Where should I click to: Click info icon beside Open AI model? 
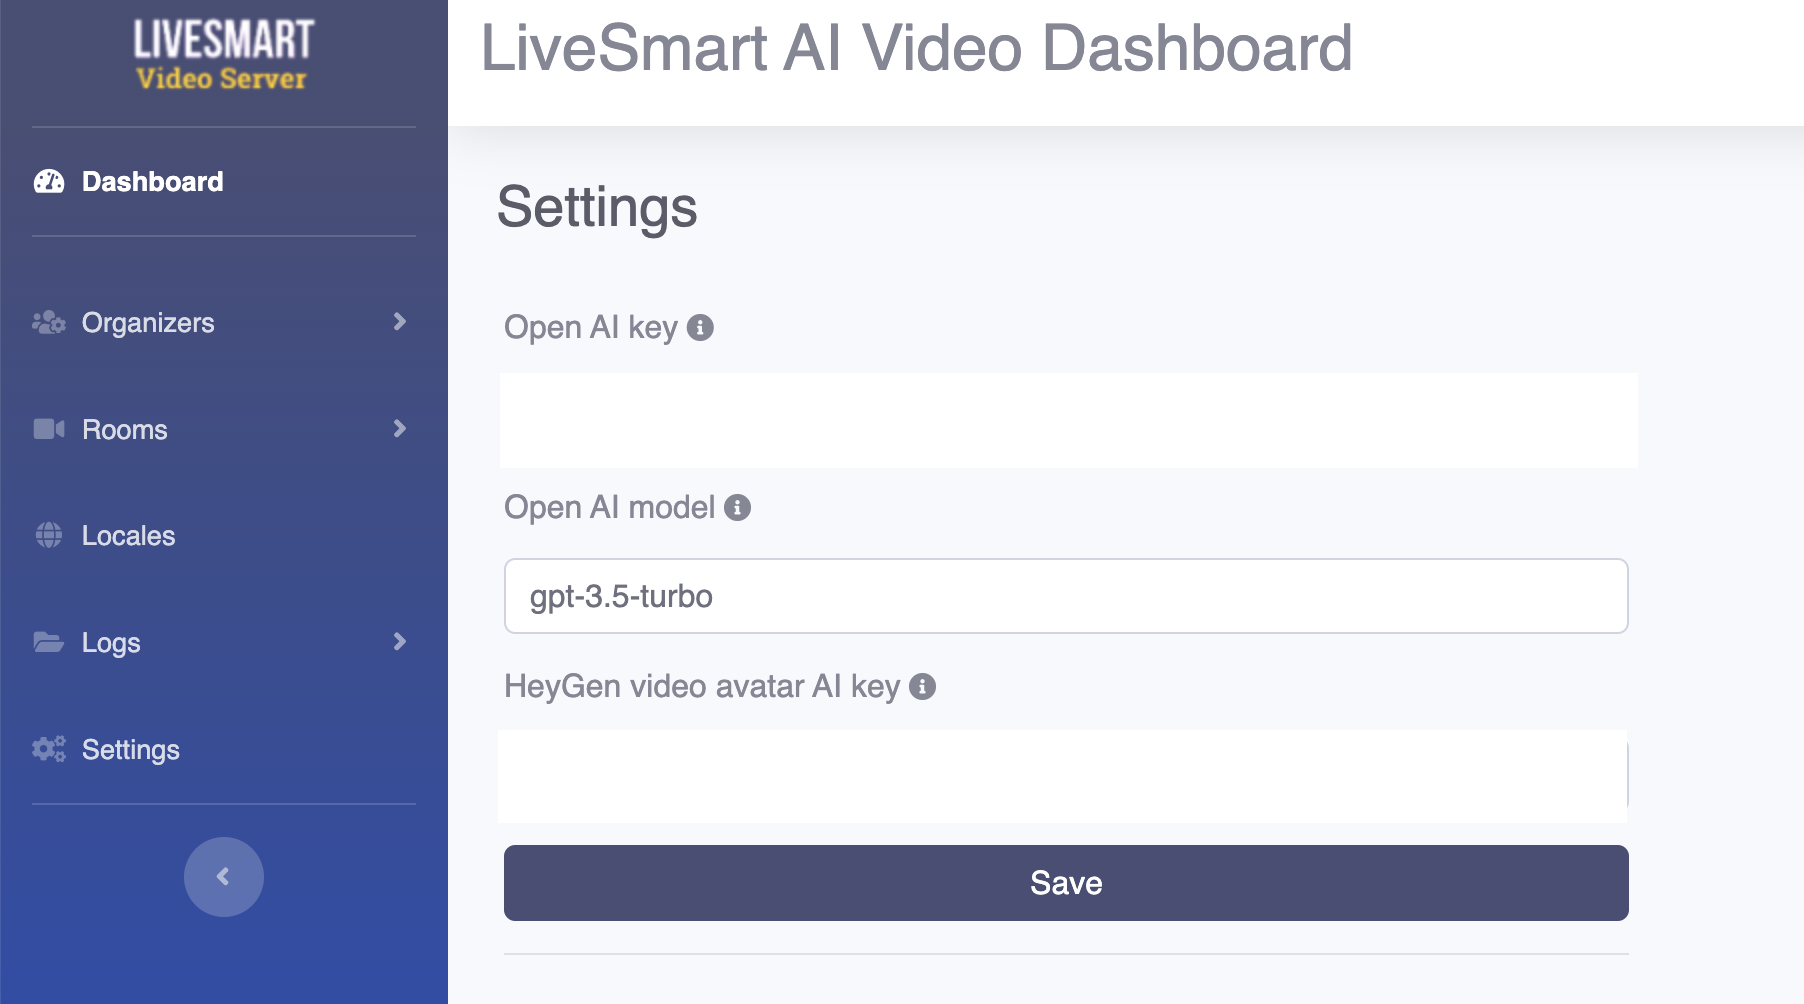(738, 508)
